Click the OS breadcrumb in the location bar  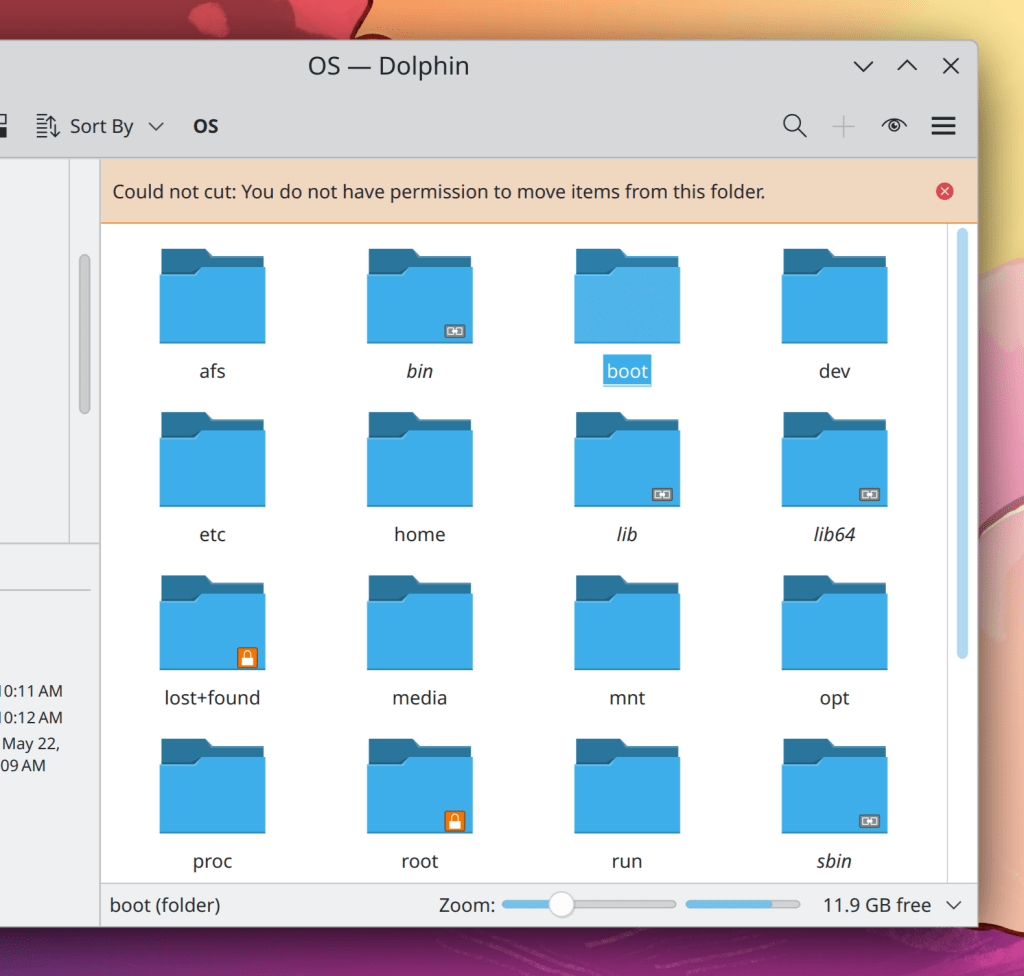pyautogui.click(x=206, y=125)
